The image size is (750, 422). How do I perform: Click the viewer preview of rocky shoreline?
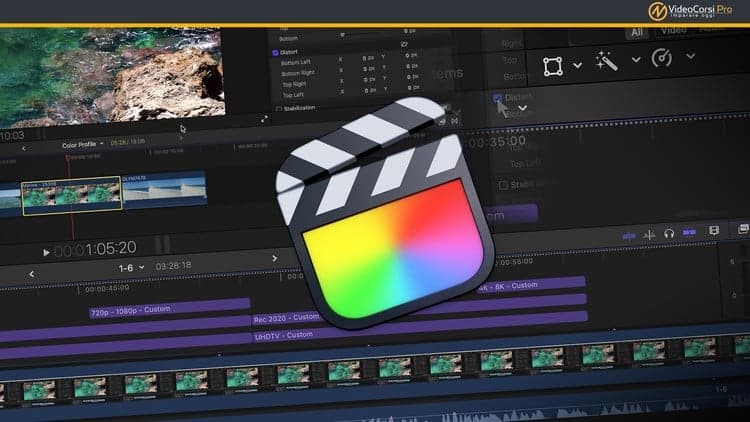click(x=112, y=78)
